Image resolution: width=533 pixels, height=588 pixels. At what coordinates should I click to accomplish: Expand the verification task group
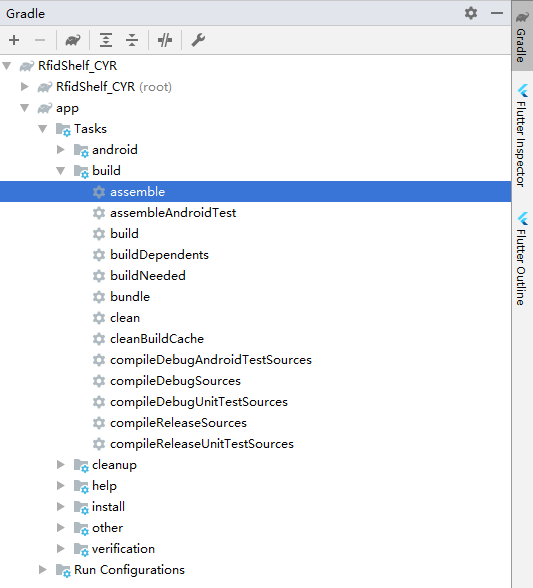pyautogui.click(x=61, y=549)
